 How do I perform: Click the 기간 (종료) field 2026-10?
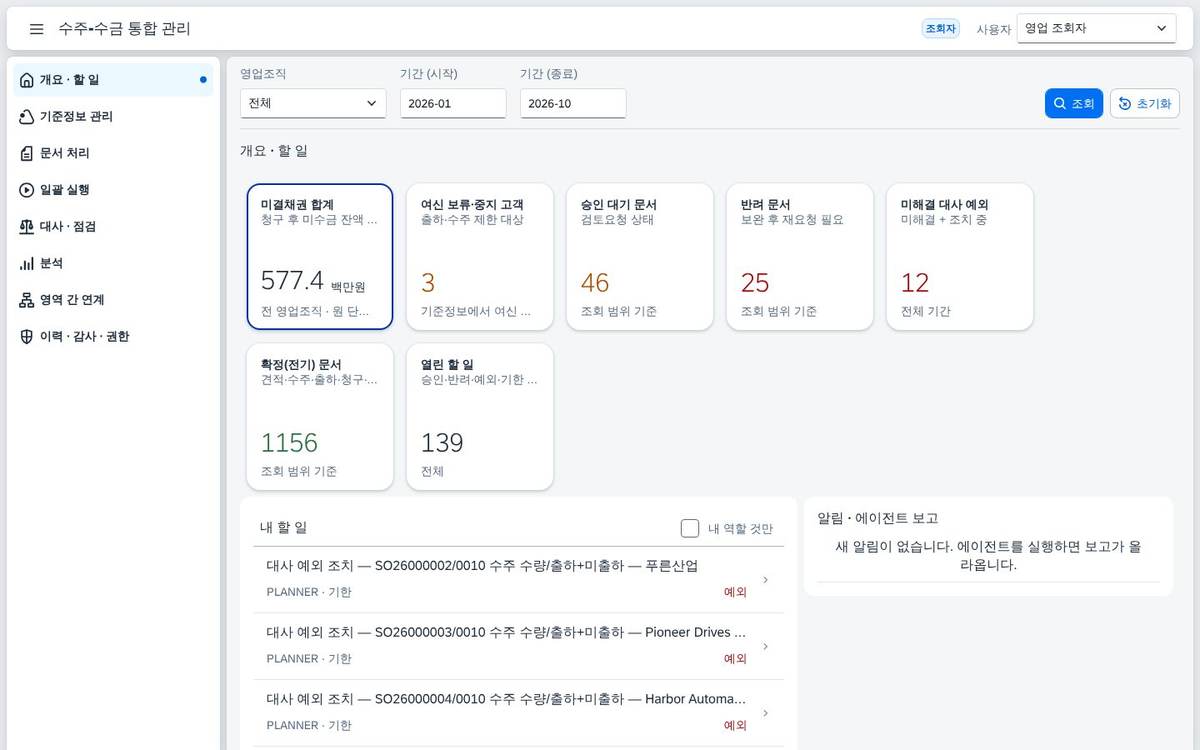573,103
